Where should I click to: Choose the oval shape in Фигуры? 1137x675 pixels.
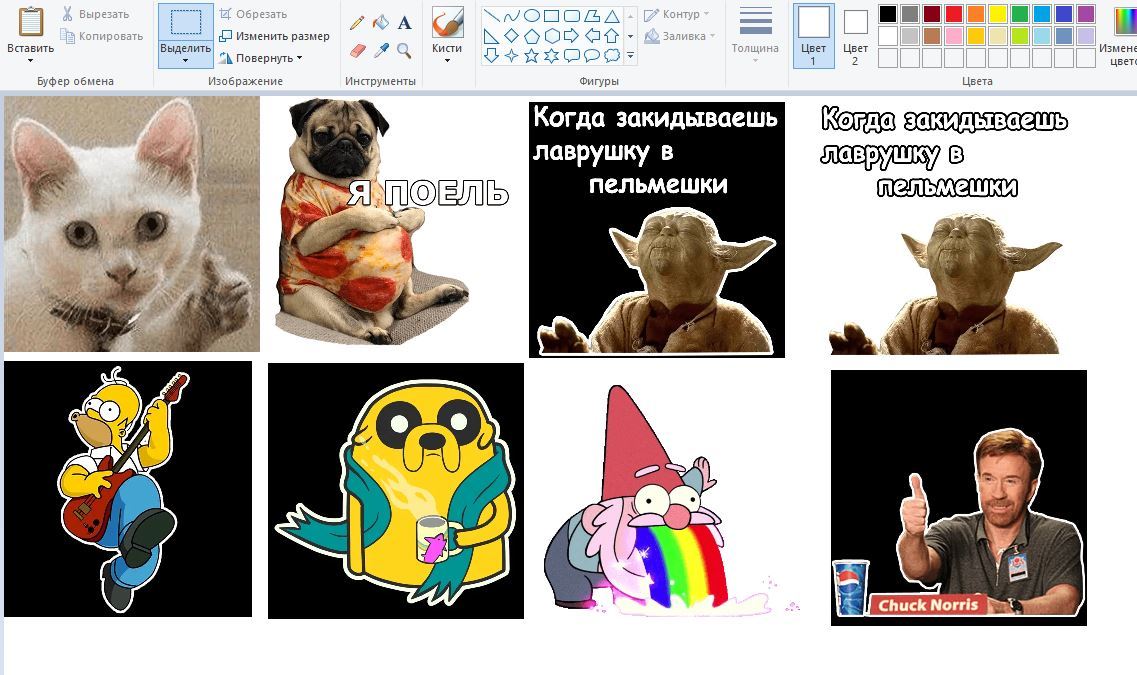point(531,16)
